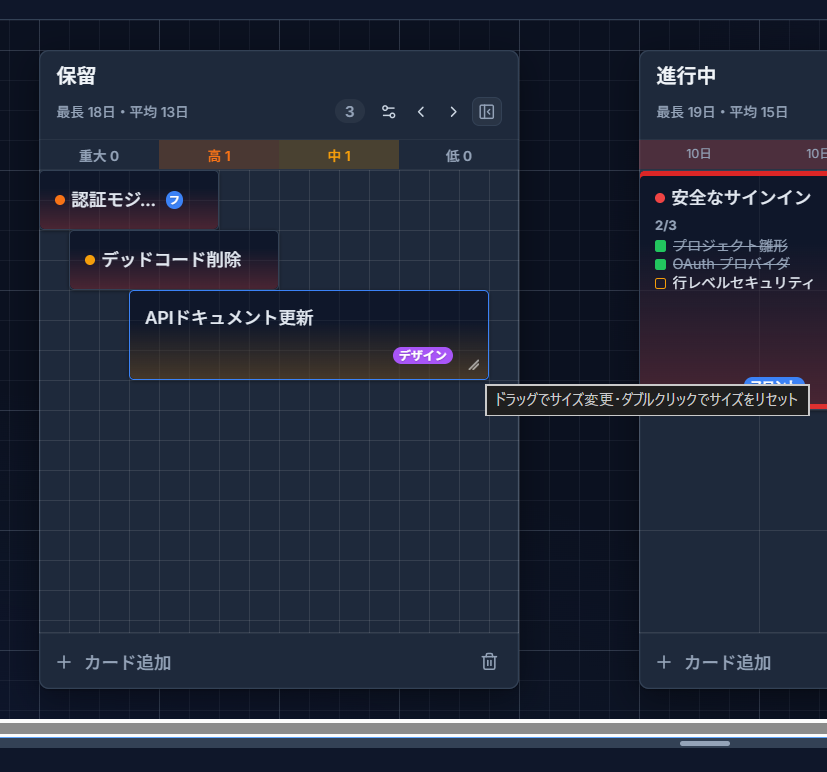Click the 進行中 column title
This screenshot has height=772, width=827.
[686, 76]
